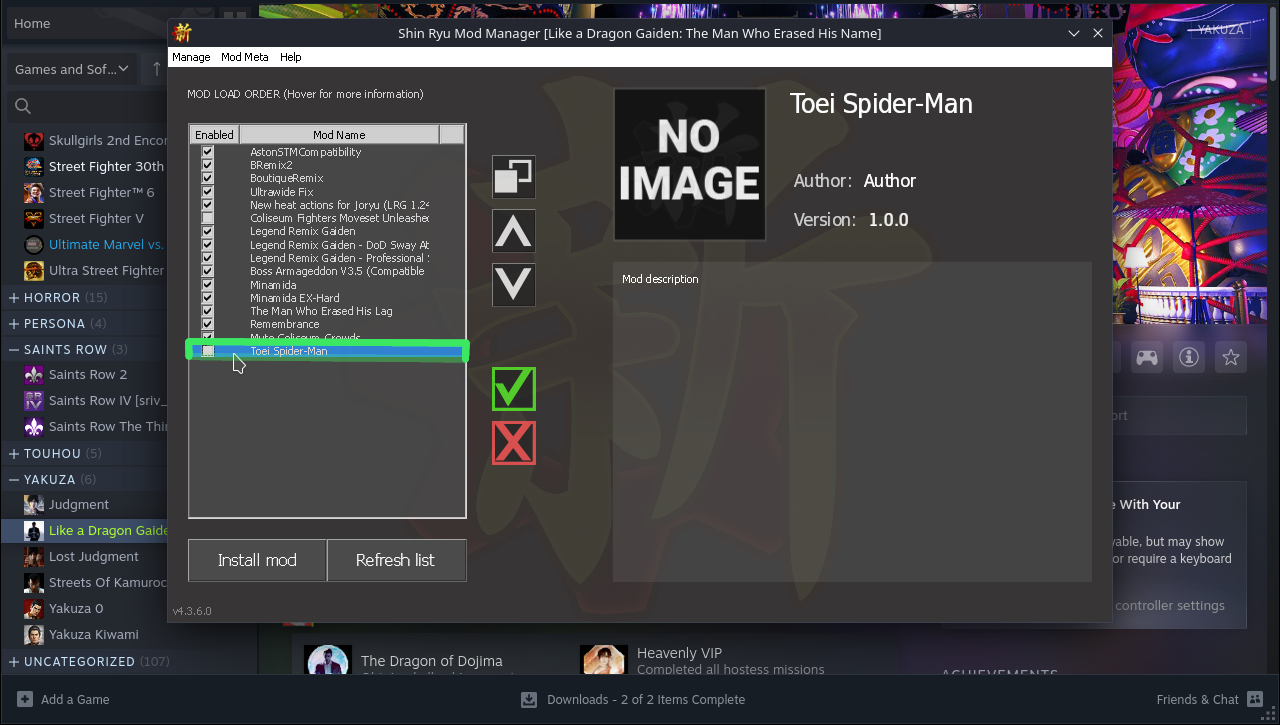Click the Street Fighter V game icon
1280x725 pixels.
[34, 218]
